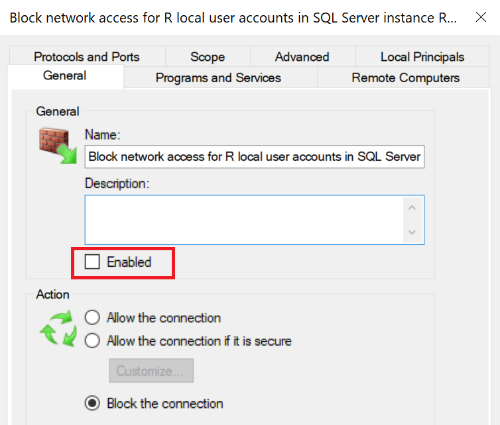Screen dimensions: 500x425
Task: Focus the Description text box
Action: 244,220
